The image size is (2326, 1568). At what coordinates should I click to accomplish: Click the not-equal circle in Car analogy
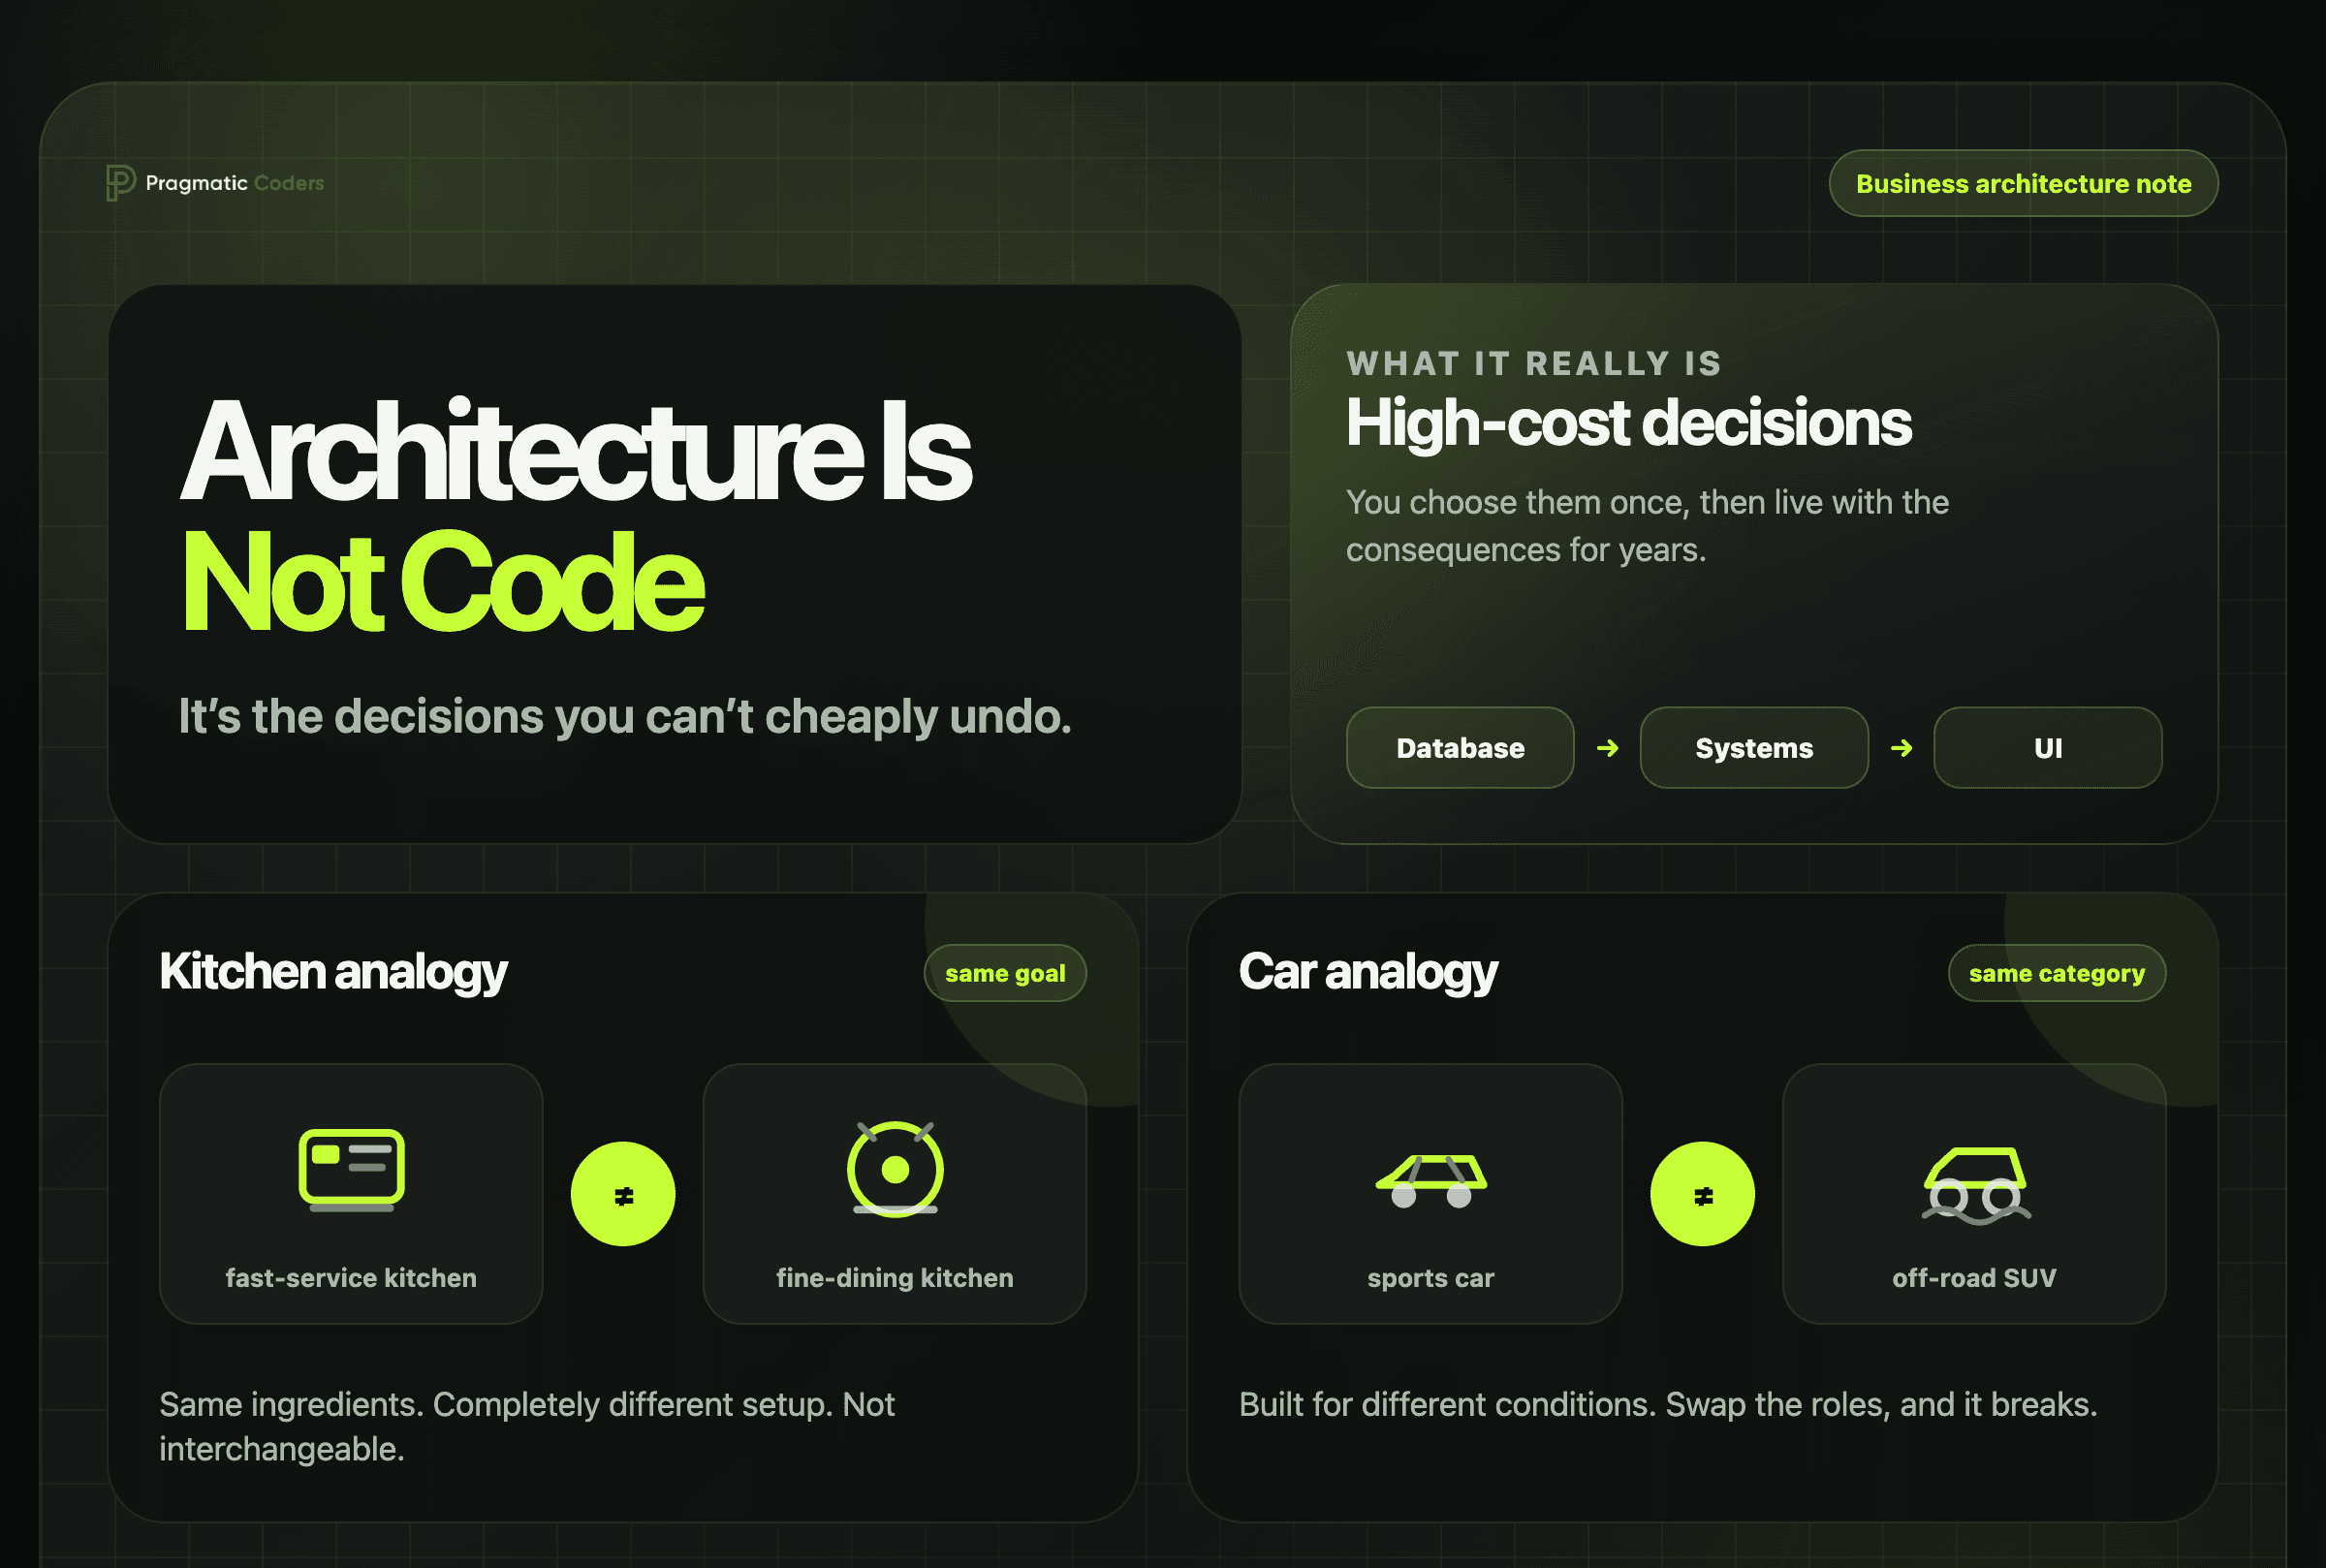1702,1194
